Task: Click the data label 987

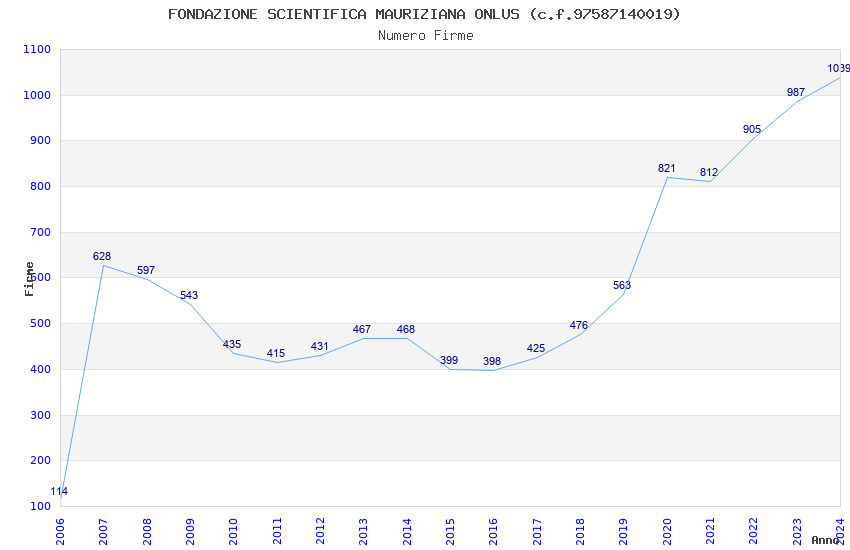Action: coord(796,93)
